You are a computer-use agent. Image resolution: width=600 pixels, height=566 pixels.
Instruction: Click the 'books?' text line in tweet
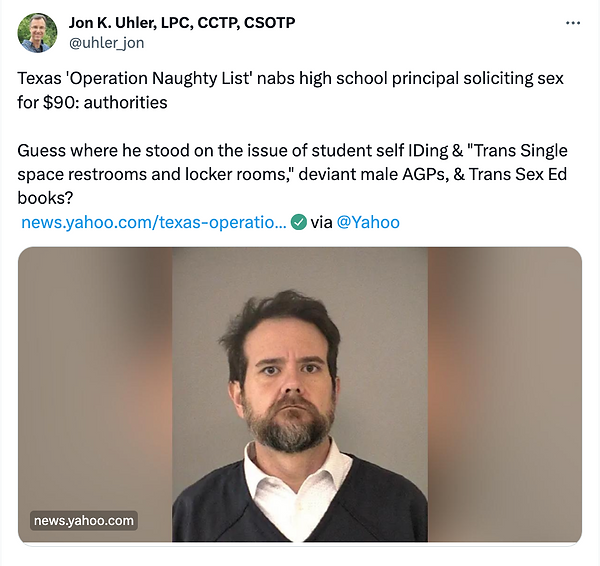45,198
